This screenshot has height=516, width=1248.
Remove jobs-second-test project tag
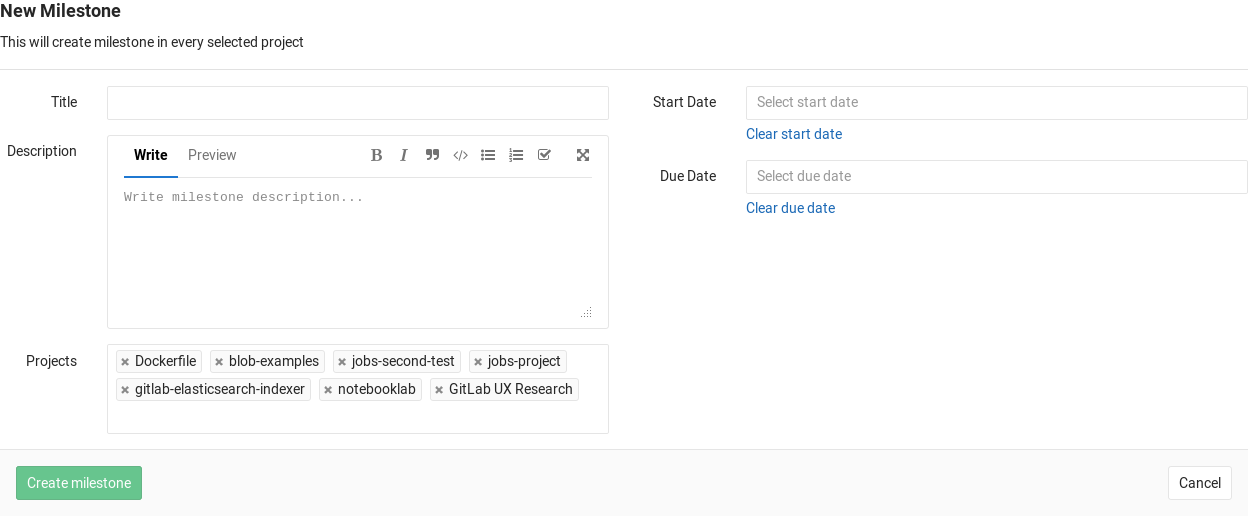[342, 362]
